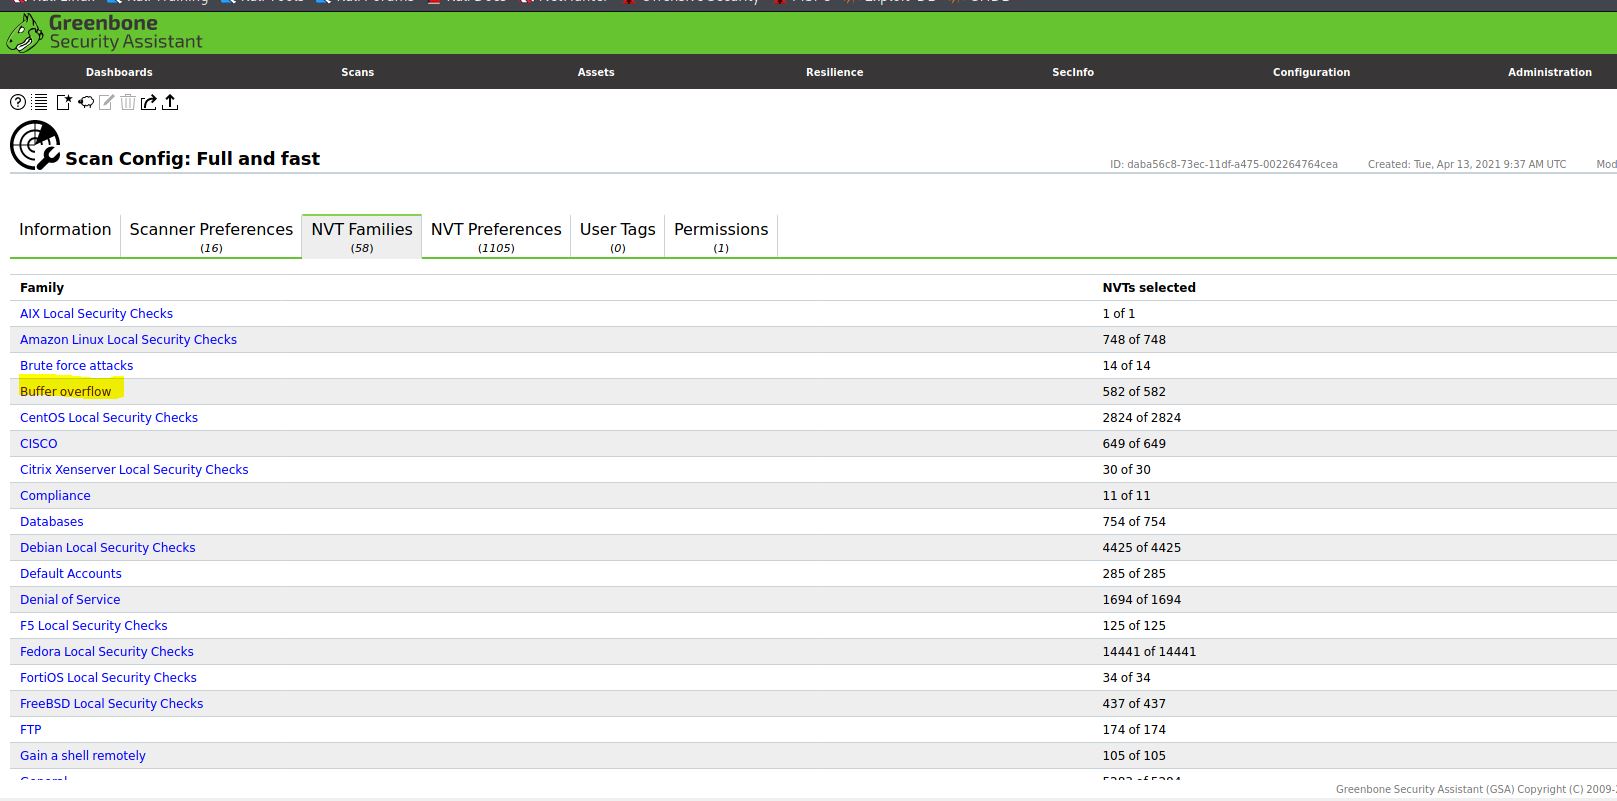Open Amazon Linux Local Security Checks link
This screenshot has height=801, width=1617.
click(128, 340)
